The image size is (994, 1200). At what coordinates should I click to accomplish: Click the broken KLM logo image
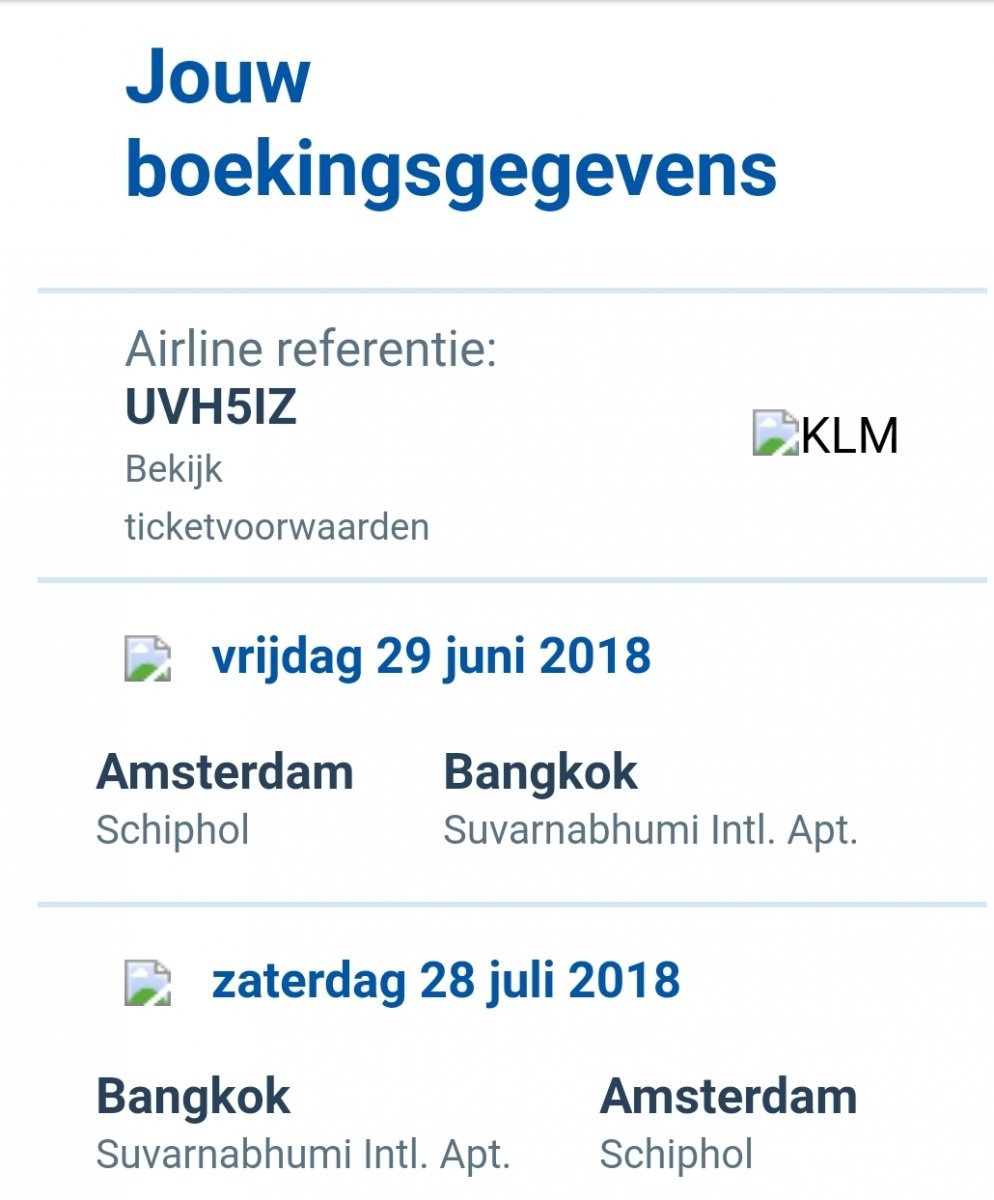[x=776, y=434]
